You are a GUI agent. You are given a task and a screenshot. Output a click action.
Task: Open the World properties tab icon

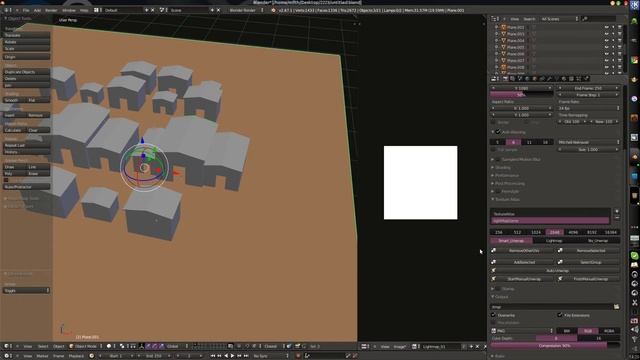click(527, 78)
